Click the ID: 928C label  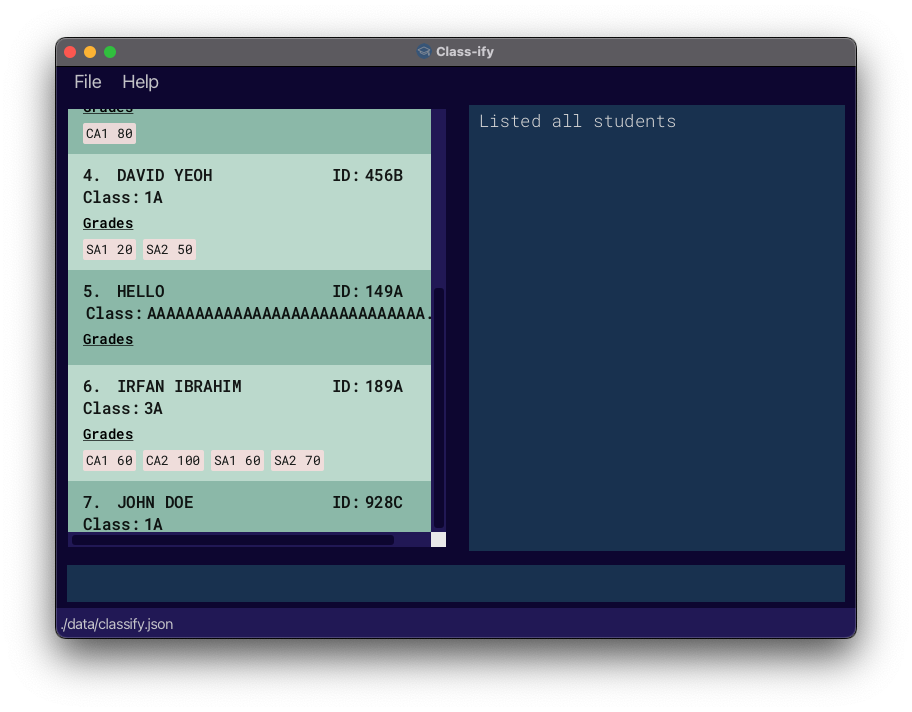[368, 502]
